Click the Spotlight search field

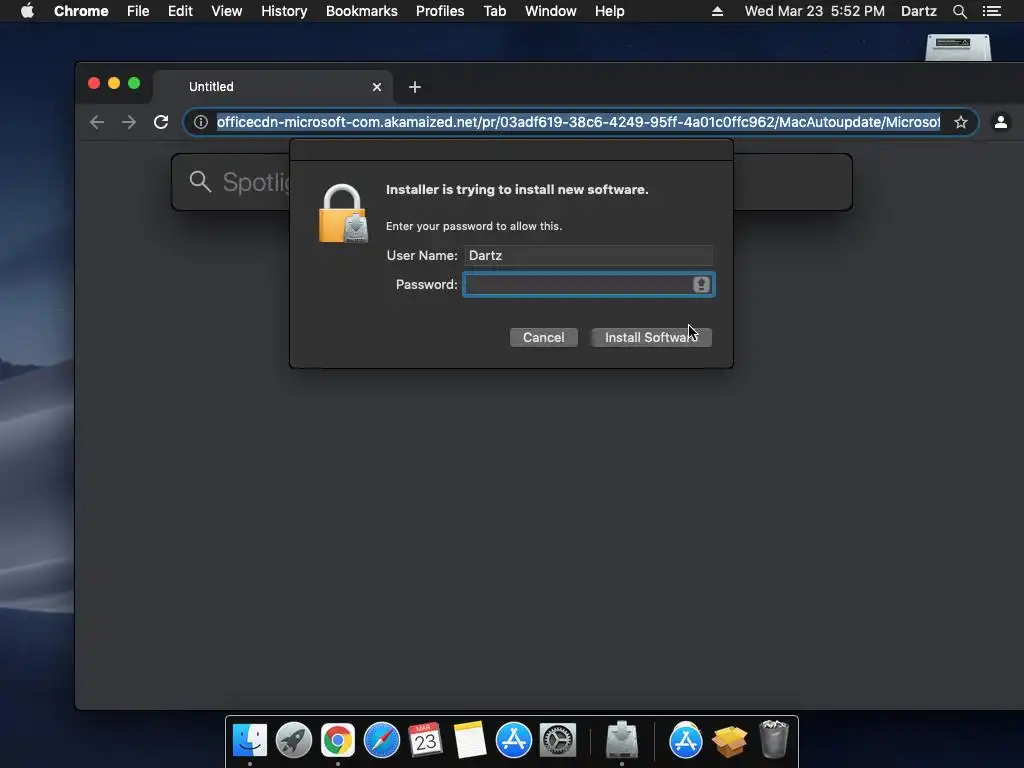point(511,182)
